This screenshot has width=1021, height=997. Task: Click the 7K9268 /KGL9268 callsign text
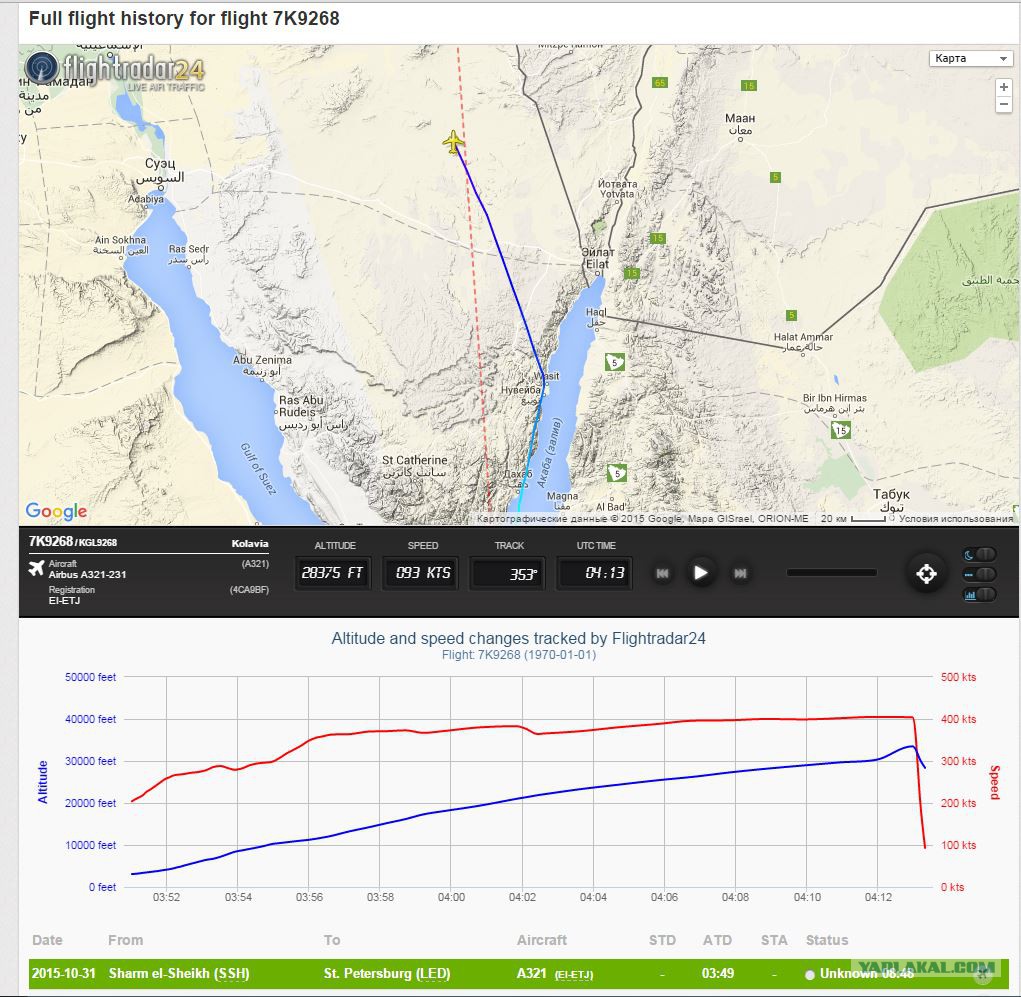(73, 542)
